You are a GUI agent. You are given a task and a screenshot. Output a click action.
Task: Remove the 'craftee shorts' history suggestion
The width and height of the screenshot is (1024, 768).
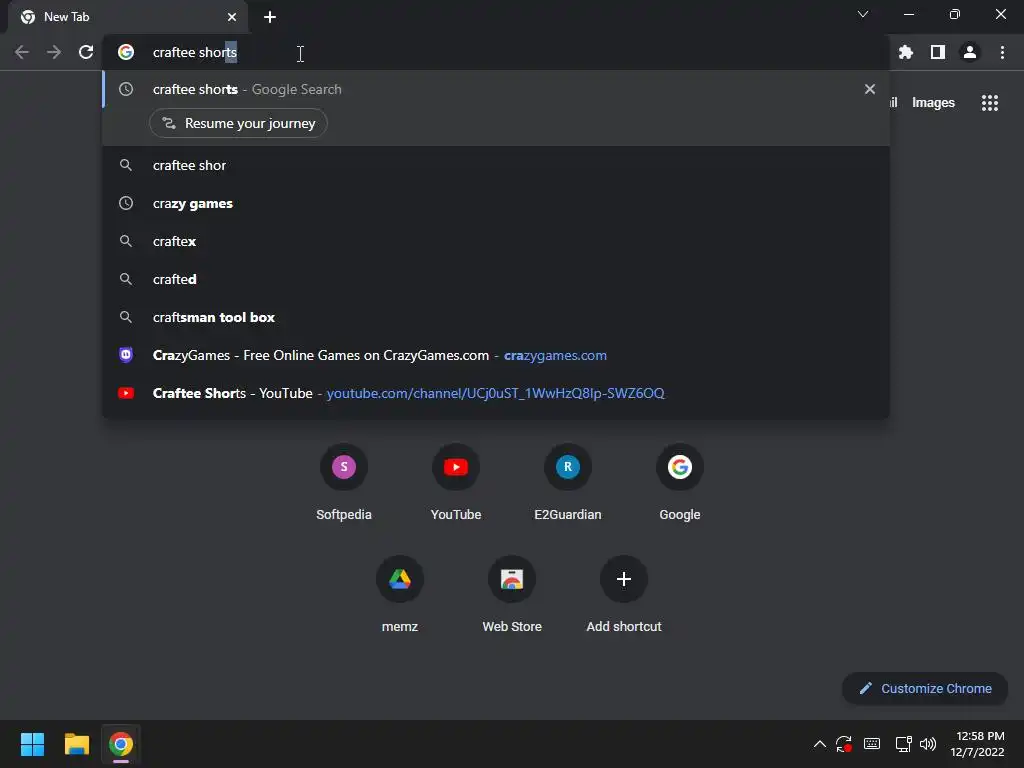pyautogui.click(x=870, y=89)
